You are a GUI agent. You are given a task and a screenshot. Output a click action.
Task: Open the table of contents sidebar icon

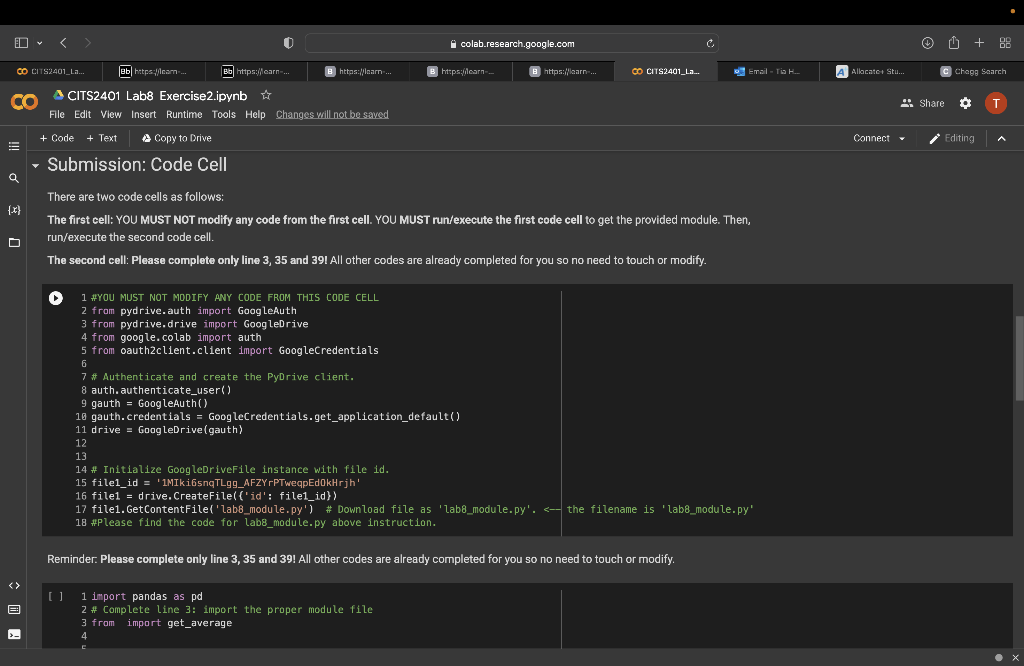14,146
